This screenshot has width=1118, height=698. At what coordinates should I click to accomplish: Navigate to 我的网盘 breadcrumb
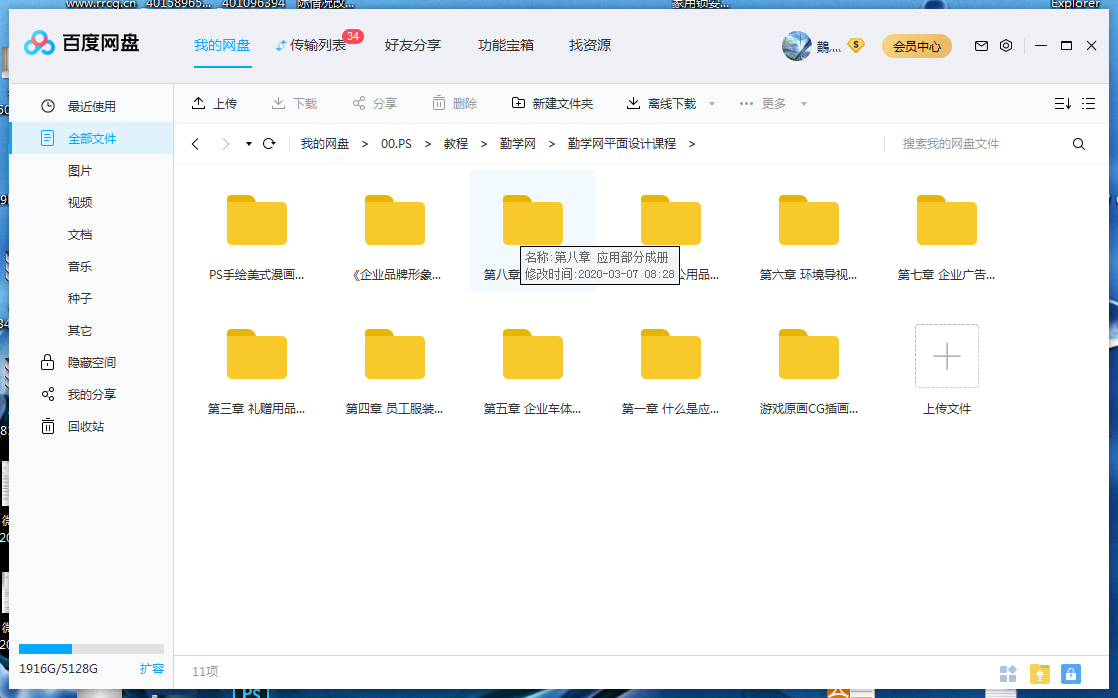[x=324, y=144]
